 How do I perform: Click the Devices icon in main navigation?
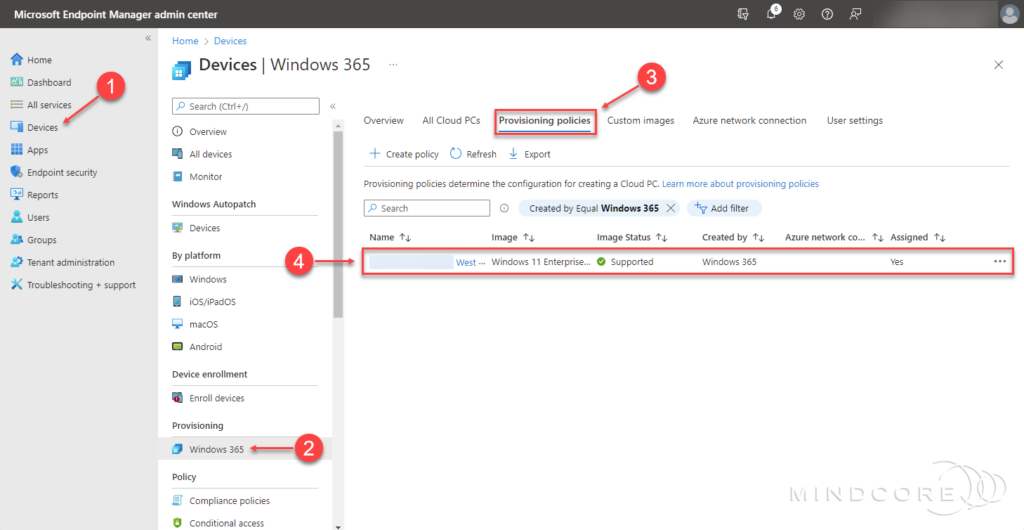[x=17, y=127]
